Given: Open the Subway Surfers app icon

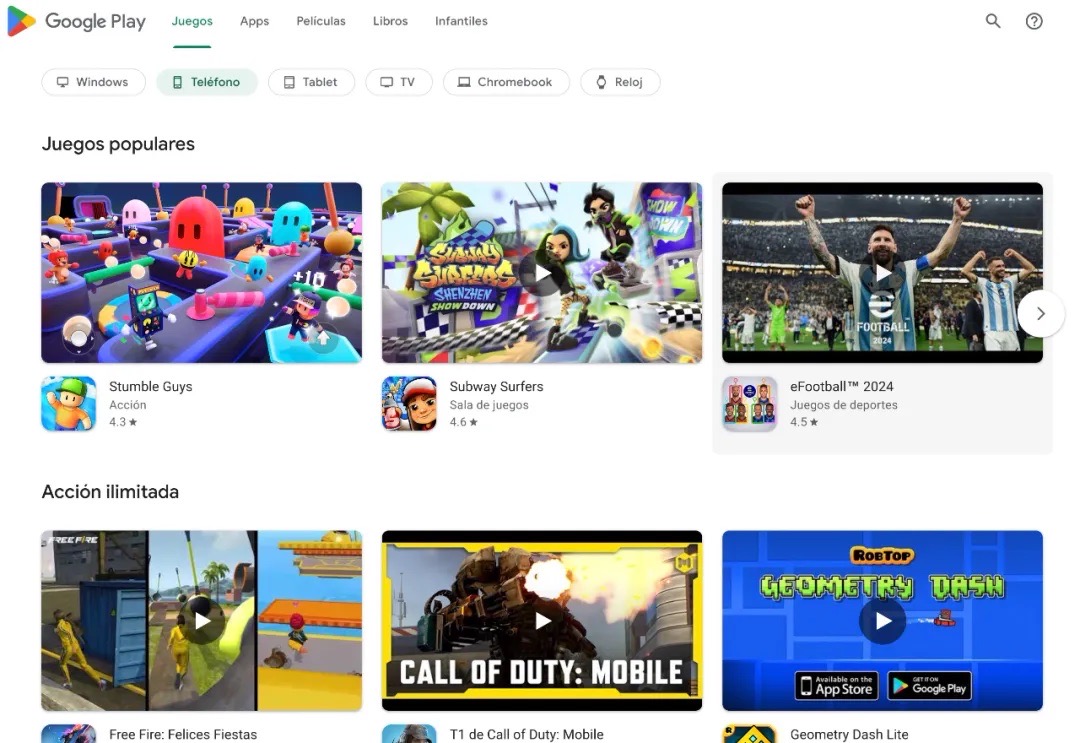Looking at the screenshot, I should point(409,404).
